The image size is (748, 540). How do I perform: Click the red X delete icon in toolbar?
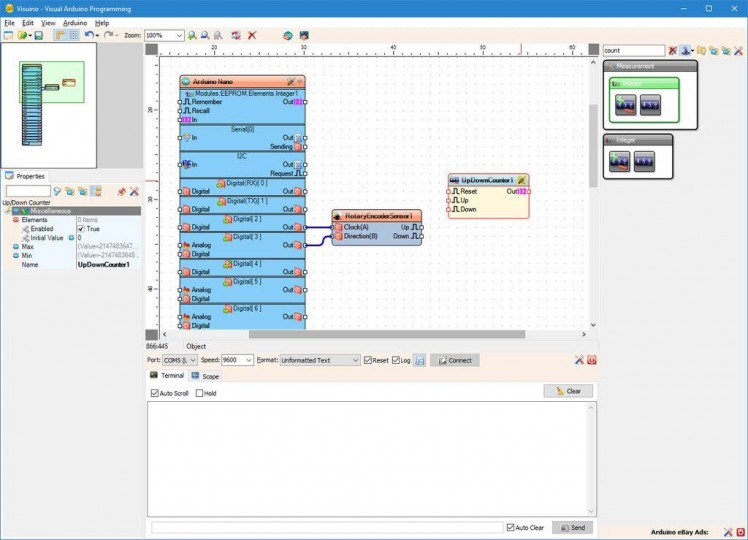(252, 35)
